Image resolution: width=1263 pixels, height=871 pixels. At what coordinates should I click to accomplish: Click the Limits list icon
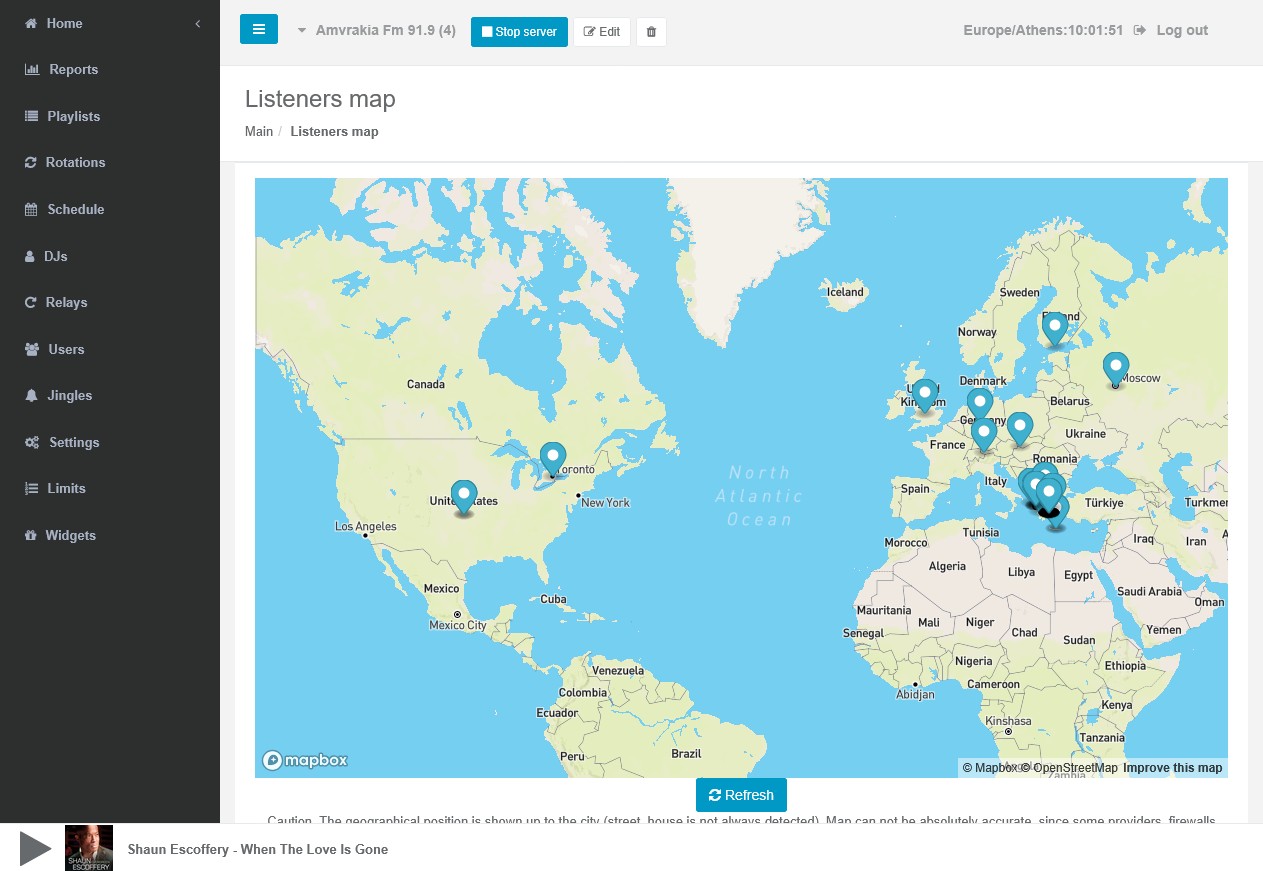click(x=31, y=489)
